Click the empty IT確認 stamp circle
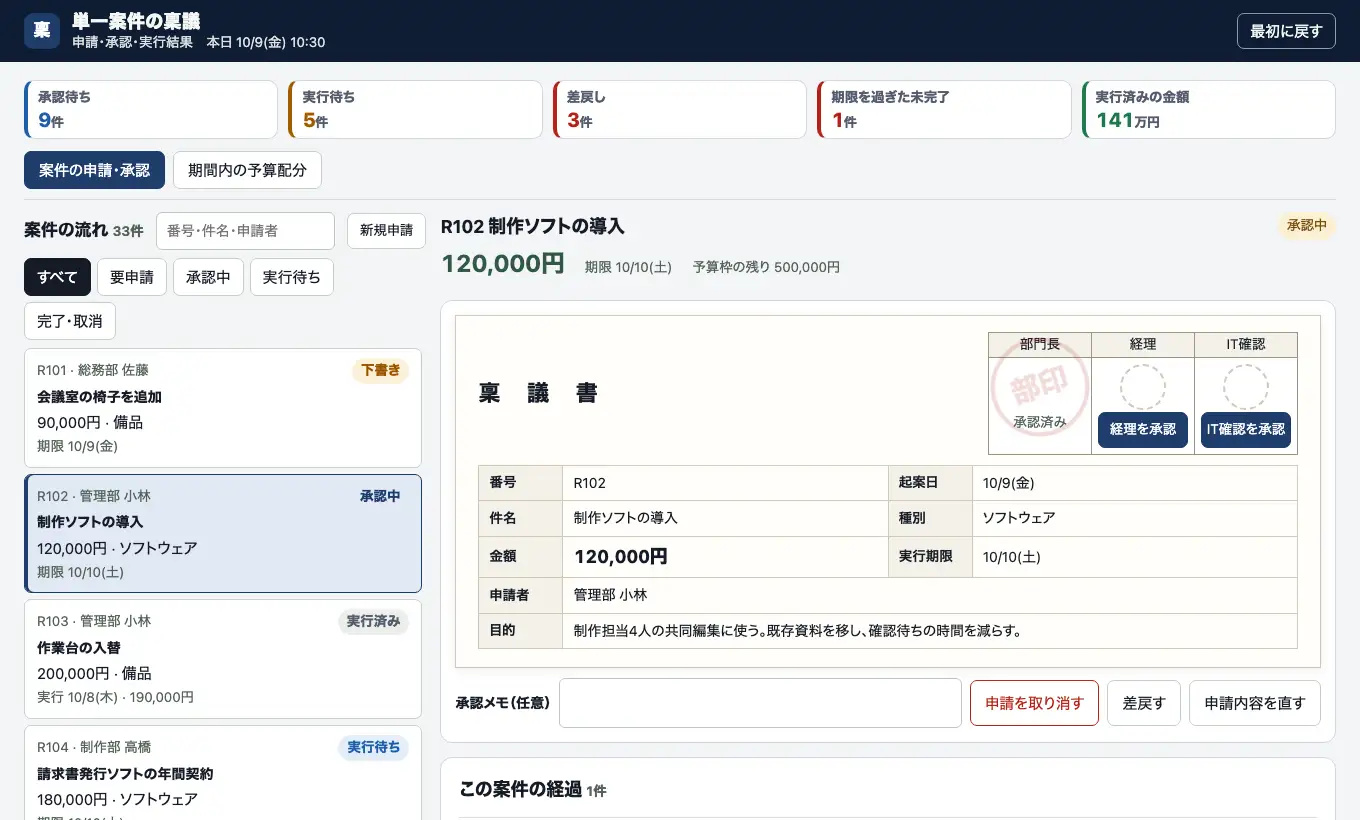This screenshot has width=1360, height=820. click(1246, 387)
